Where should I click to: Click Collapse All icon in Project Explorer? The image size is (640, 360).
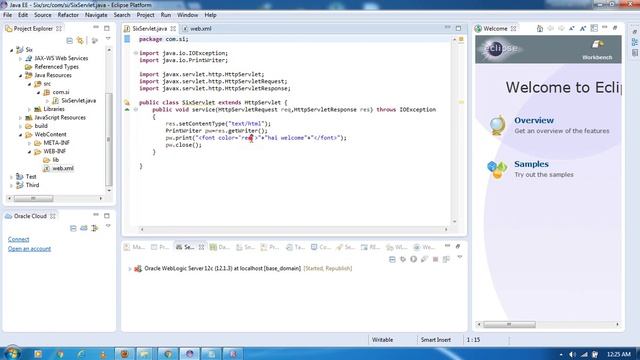coord(69,40)
